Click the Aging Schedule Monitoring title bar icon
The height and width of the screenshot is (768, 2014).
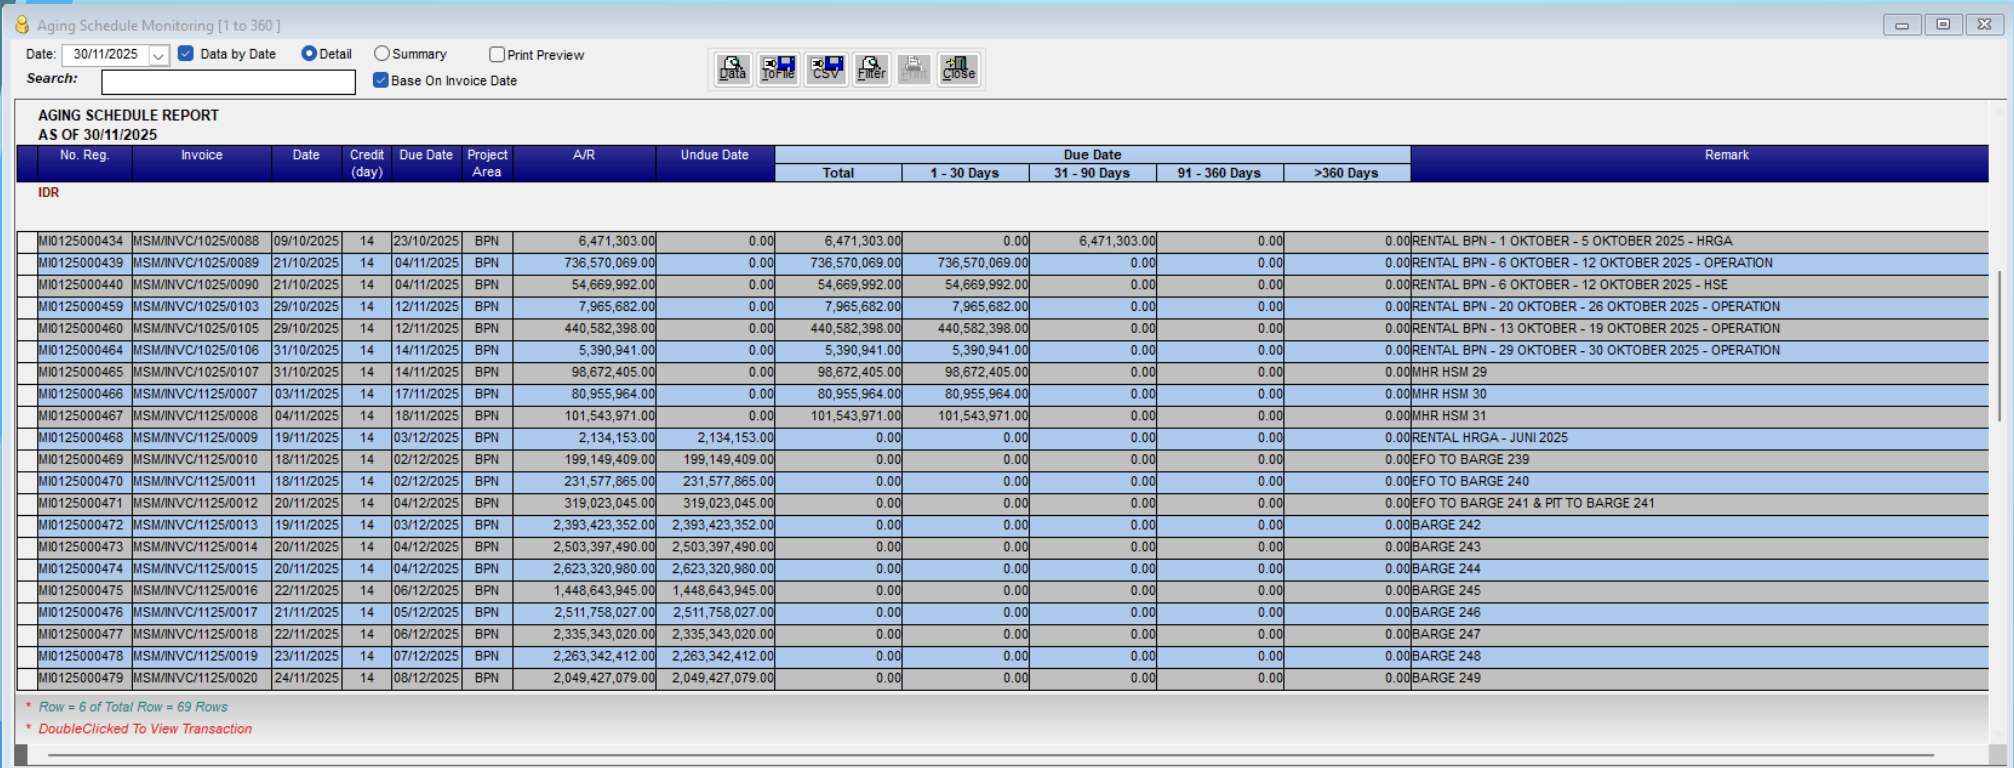[22, 24]
